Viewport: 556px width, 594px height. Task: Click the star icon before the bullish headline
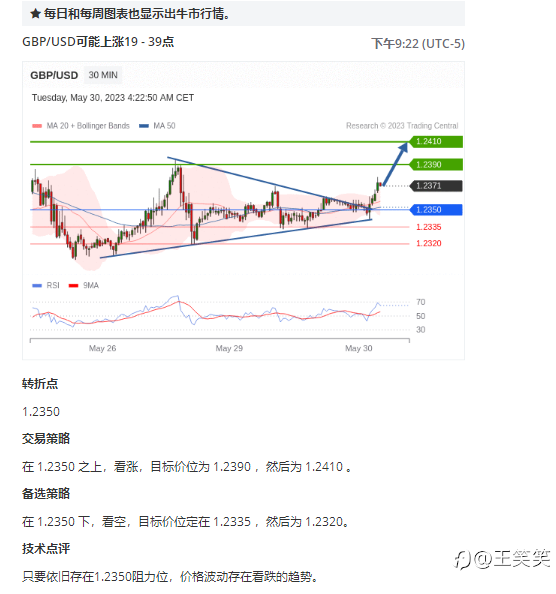36,14
